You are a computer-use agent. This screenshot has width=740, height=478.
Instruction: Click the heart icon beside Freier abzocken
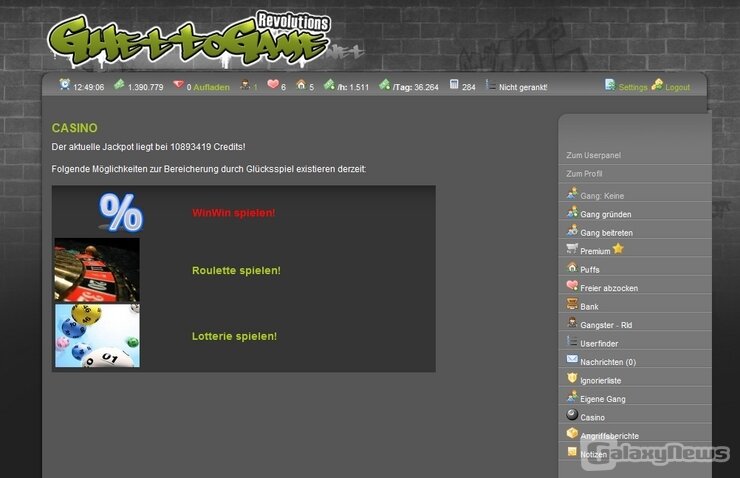(x=572, y=285)
